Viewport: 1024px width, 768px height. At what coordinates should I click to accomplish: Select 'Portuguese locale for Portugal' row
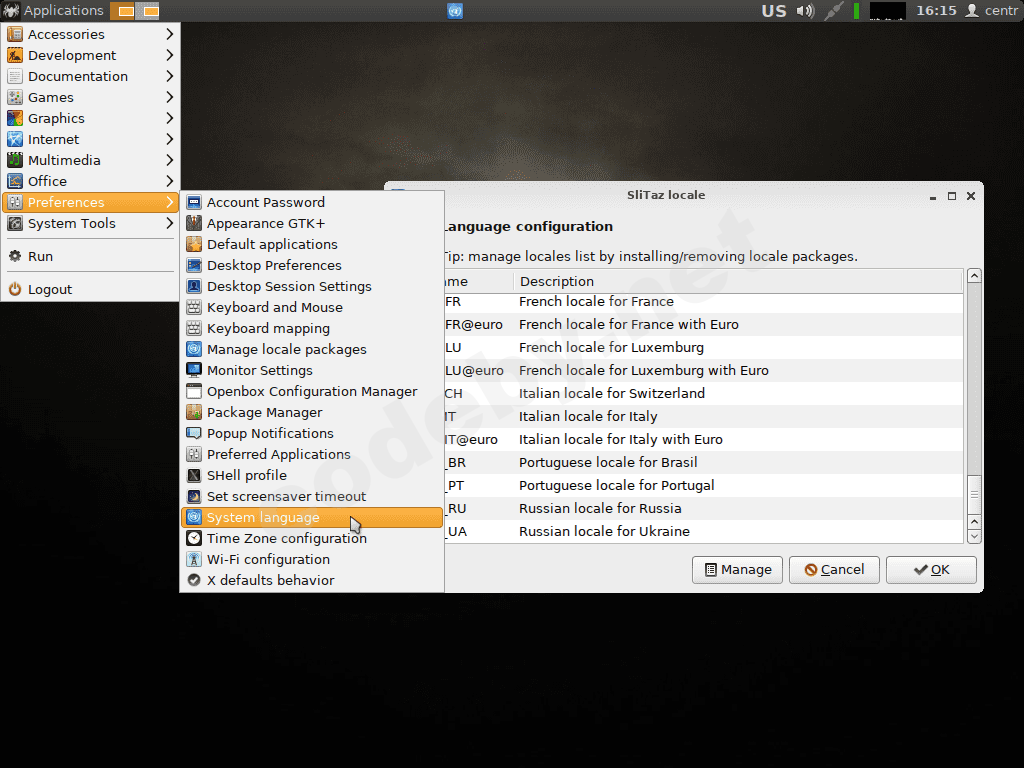pyautogui.click(x=703, y=485)
